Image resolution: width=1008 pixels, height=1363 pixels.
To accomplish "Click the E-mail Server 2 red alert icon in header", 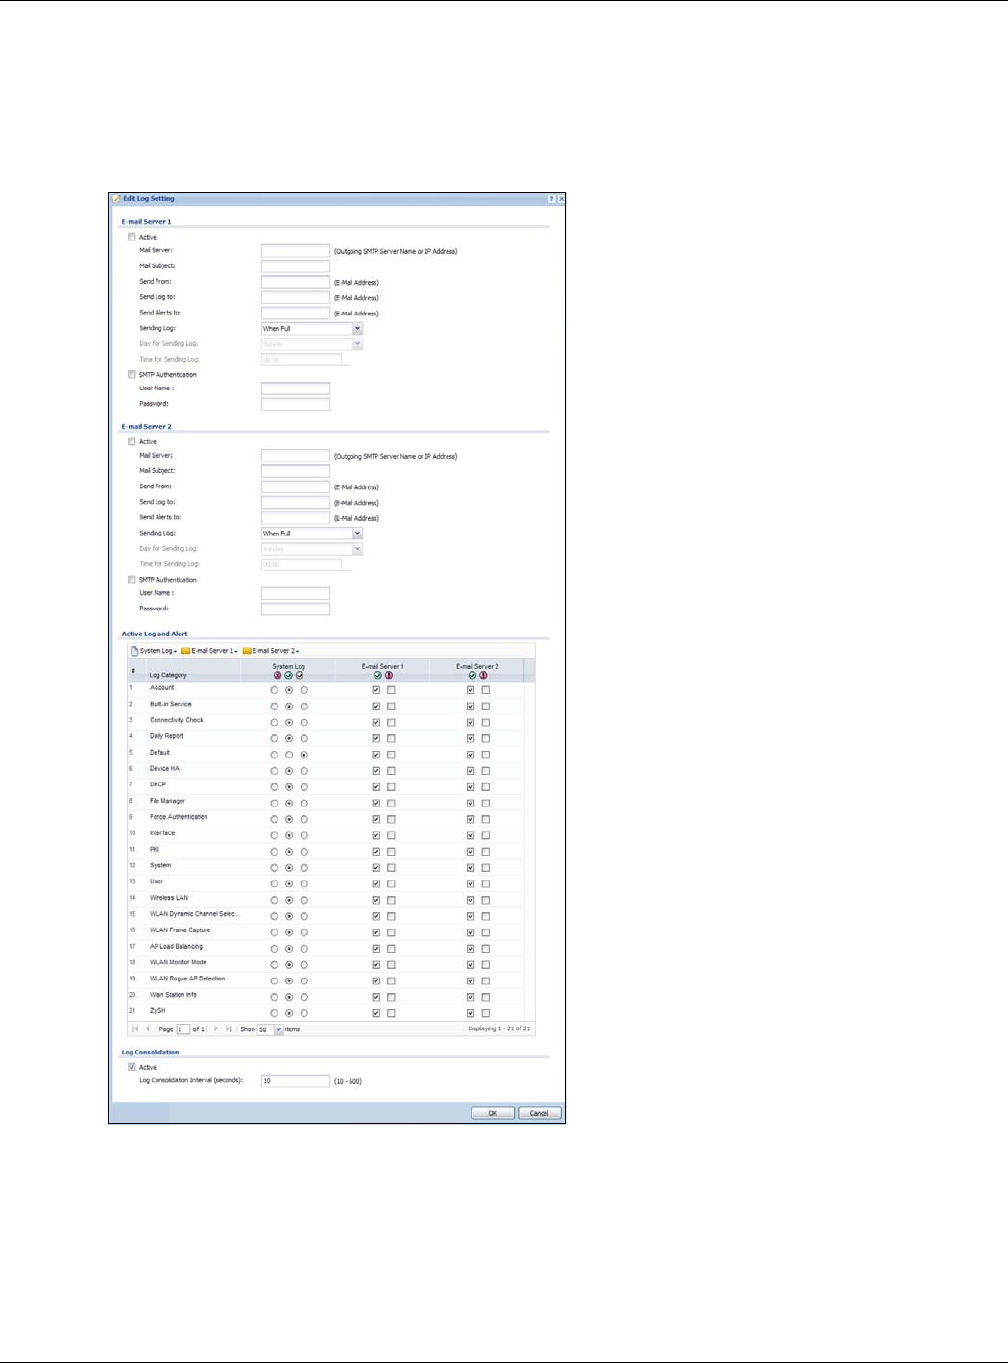I will pos(483,675).
